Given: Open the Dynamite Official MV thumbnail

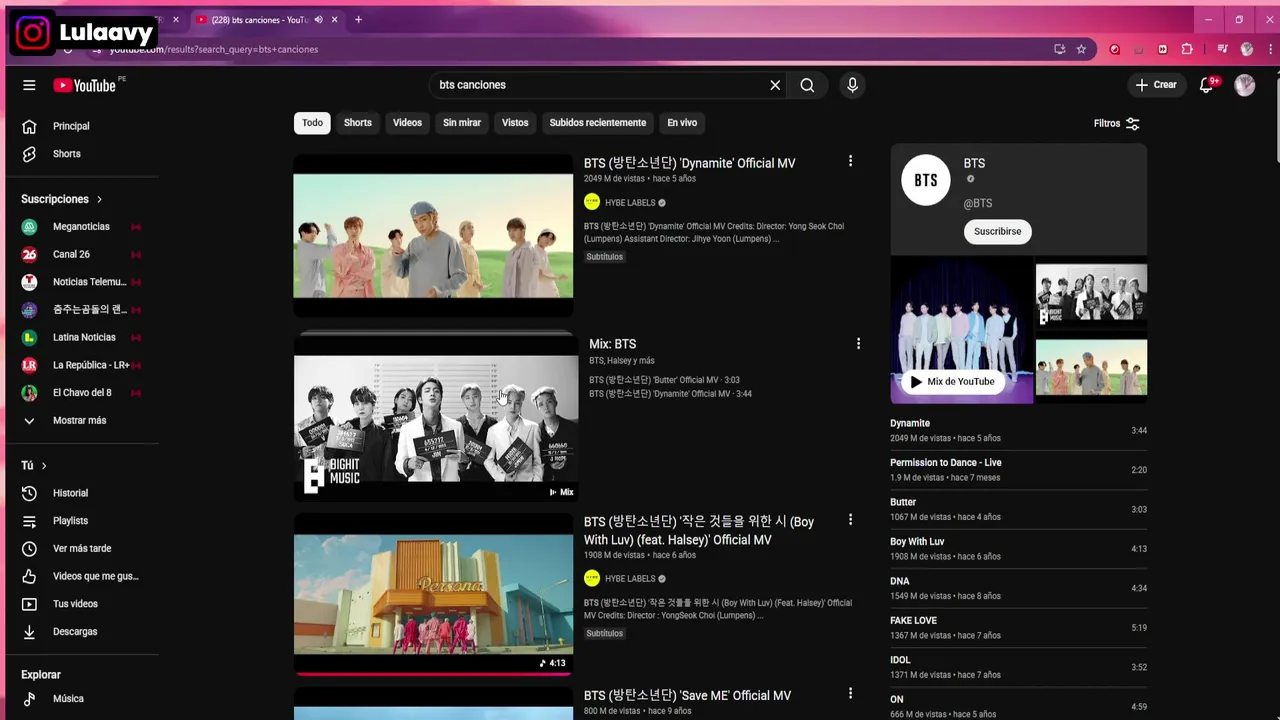Looking at the screenshot, I should [433, 235].
